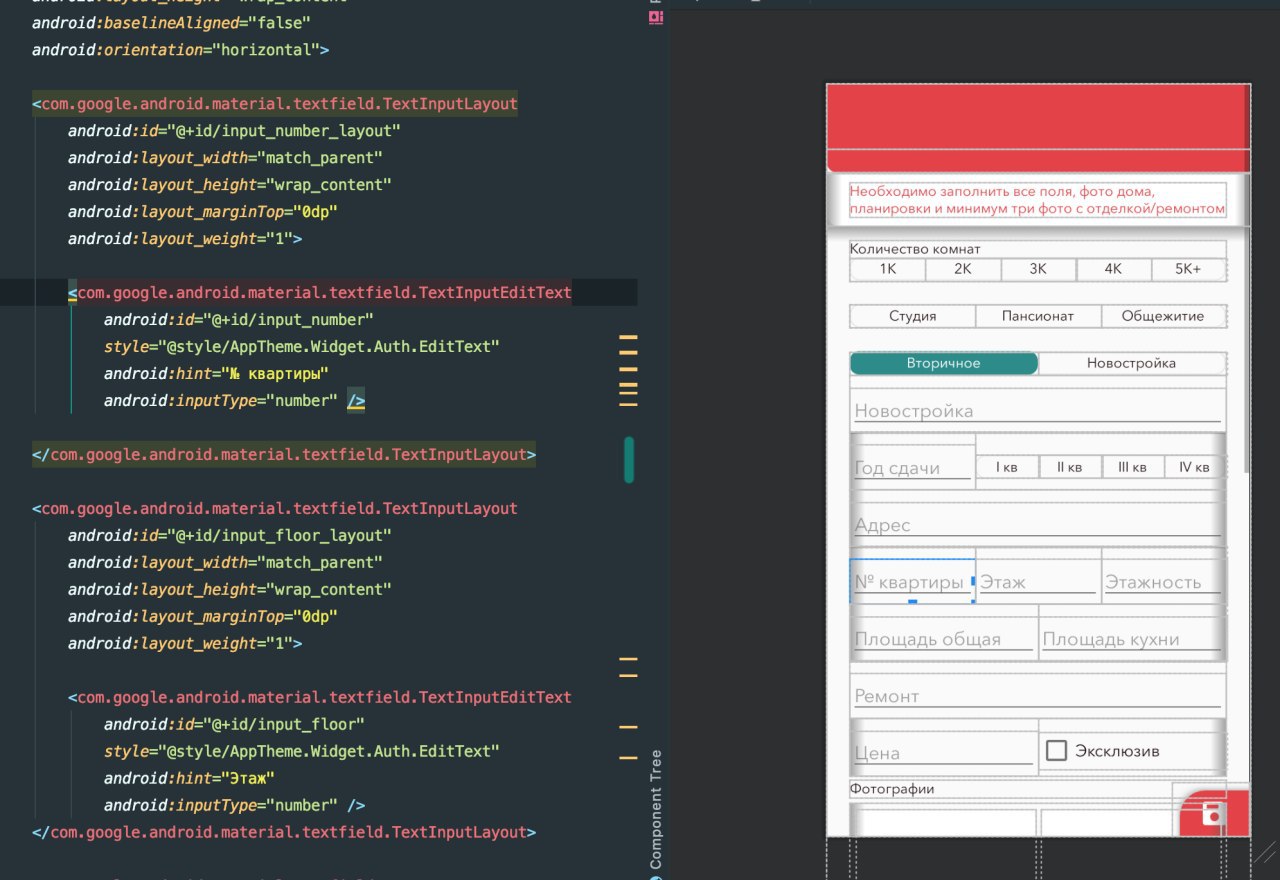The height and width of the screenshot is (880, 1280).
Task: Select the red app bar in preview
Action: tap(1038, 128)
